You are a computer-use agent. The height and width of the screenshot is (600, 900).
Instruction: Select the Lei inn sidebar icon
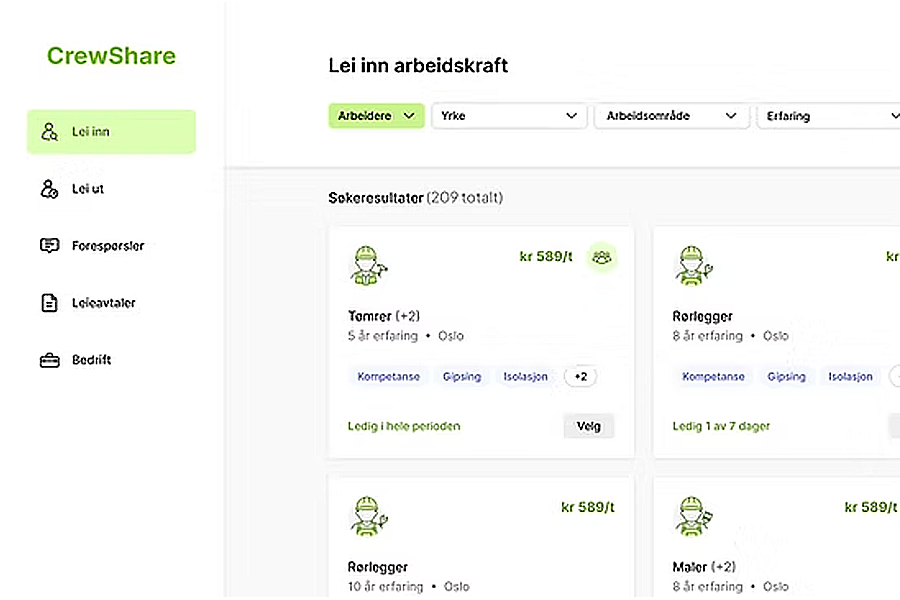click(50, 131)
